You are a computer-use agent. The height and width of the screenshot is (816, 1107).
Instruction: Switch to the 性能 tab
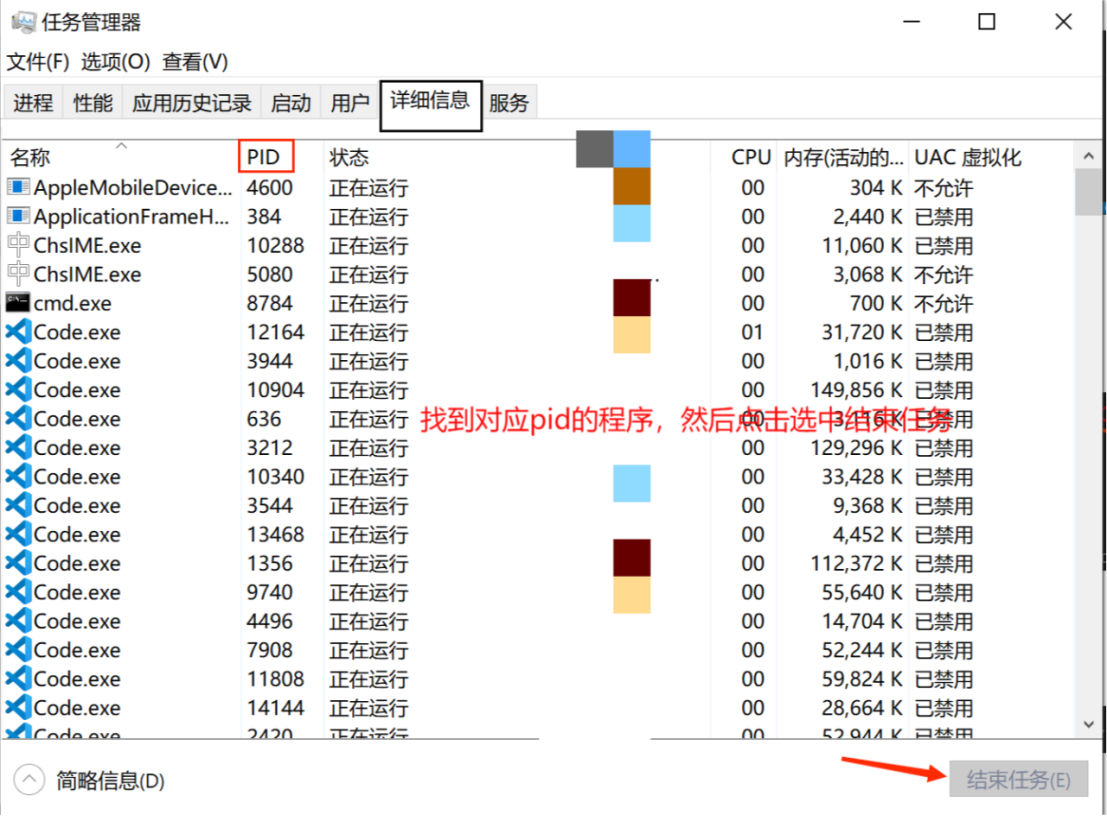click(92, 103)
